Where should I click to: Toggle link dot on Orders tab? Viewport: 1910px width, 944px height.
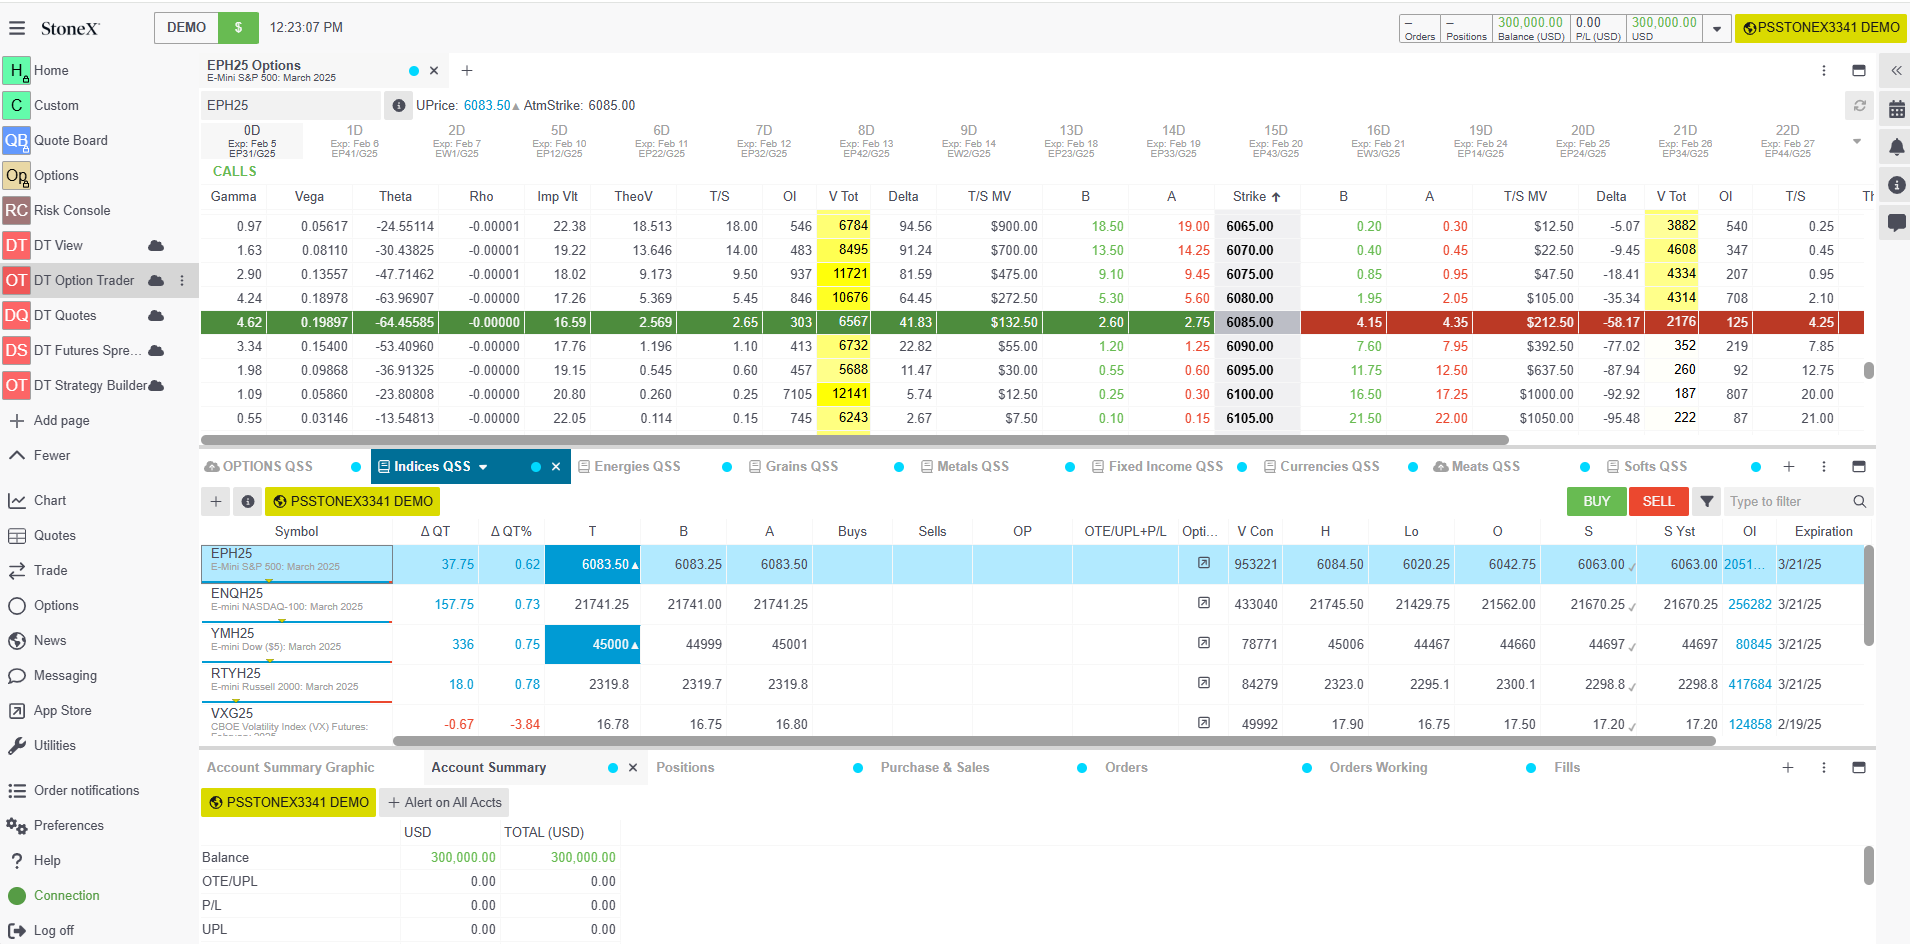(1307, 768)
